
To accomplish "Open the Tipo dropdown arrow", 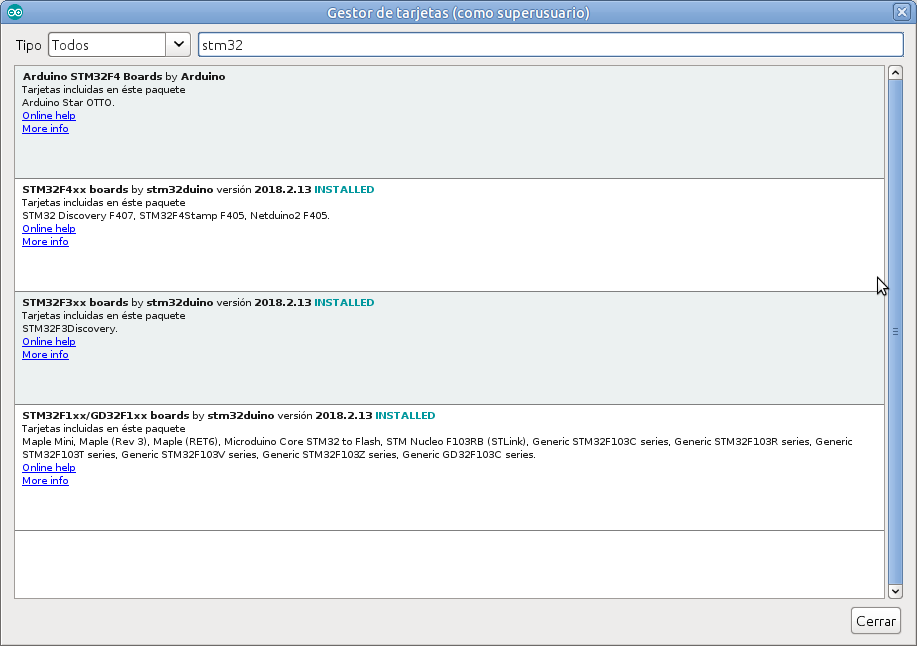I will 178,44.
